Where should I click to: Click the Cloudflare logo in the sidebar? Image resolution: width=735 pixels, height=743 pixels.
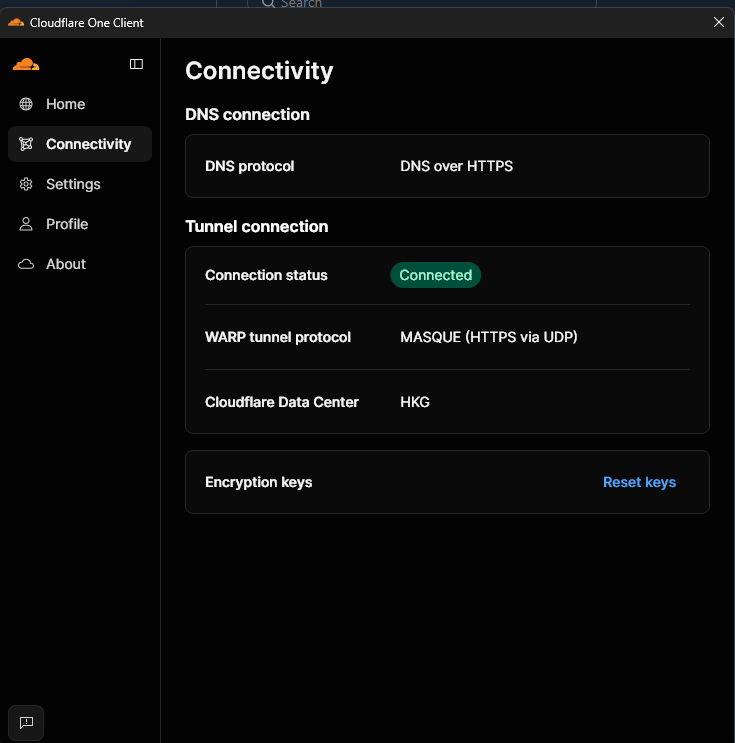click(x=26, y=64)
